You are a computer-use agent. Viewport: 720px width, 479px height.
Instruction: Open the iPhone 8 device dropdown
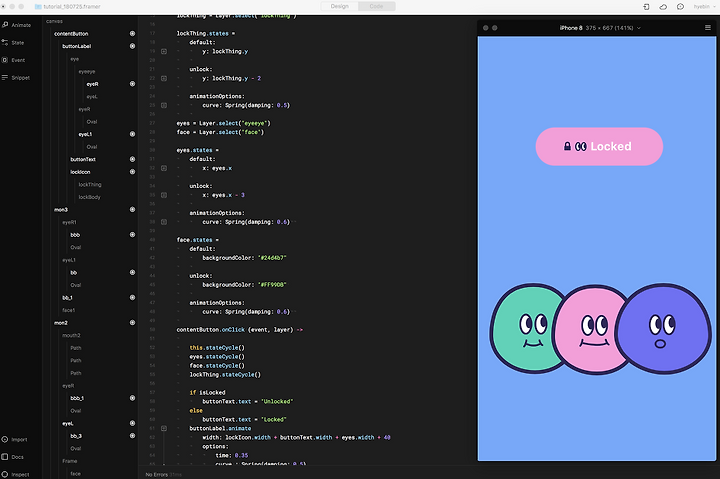(x=600, y=28)
